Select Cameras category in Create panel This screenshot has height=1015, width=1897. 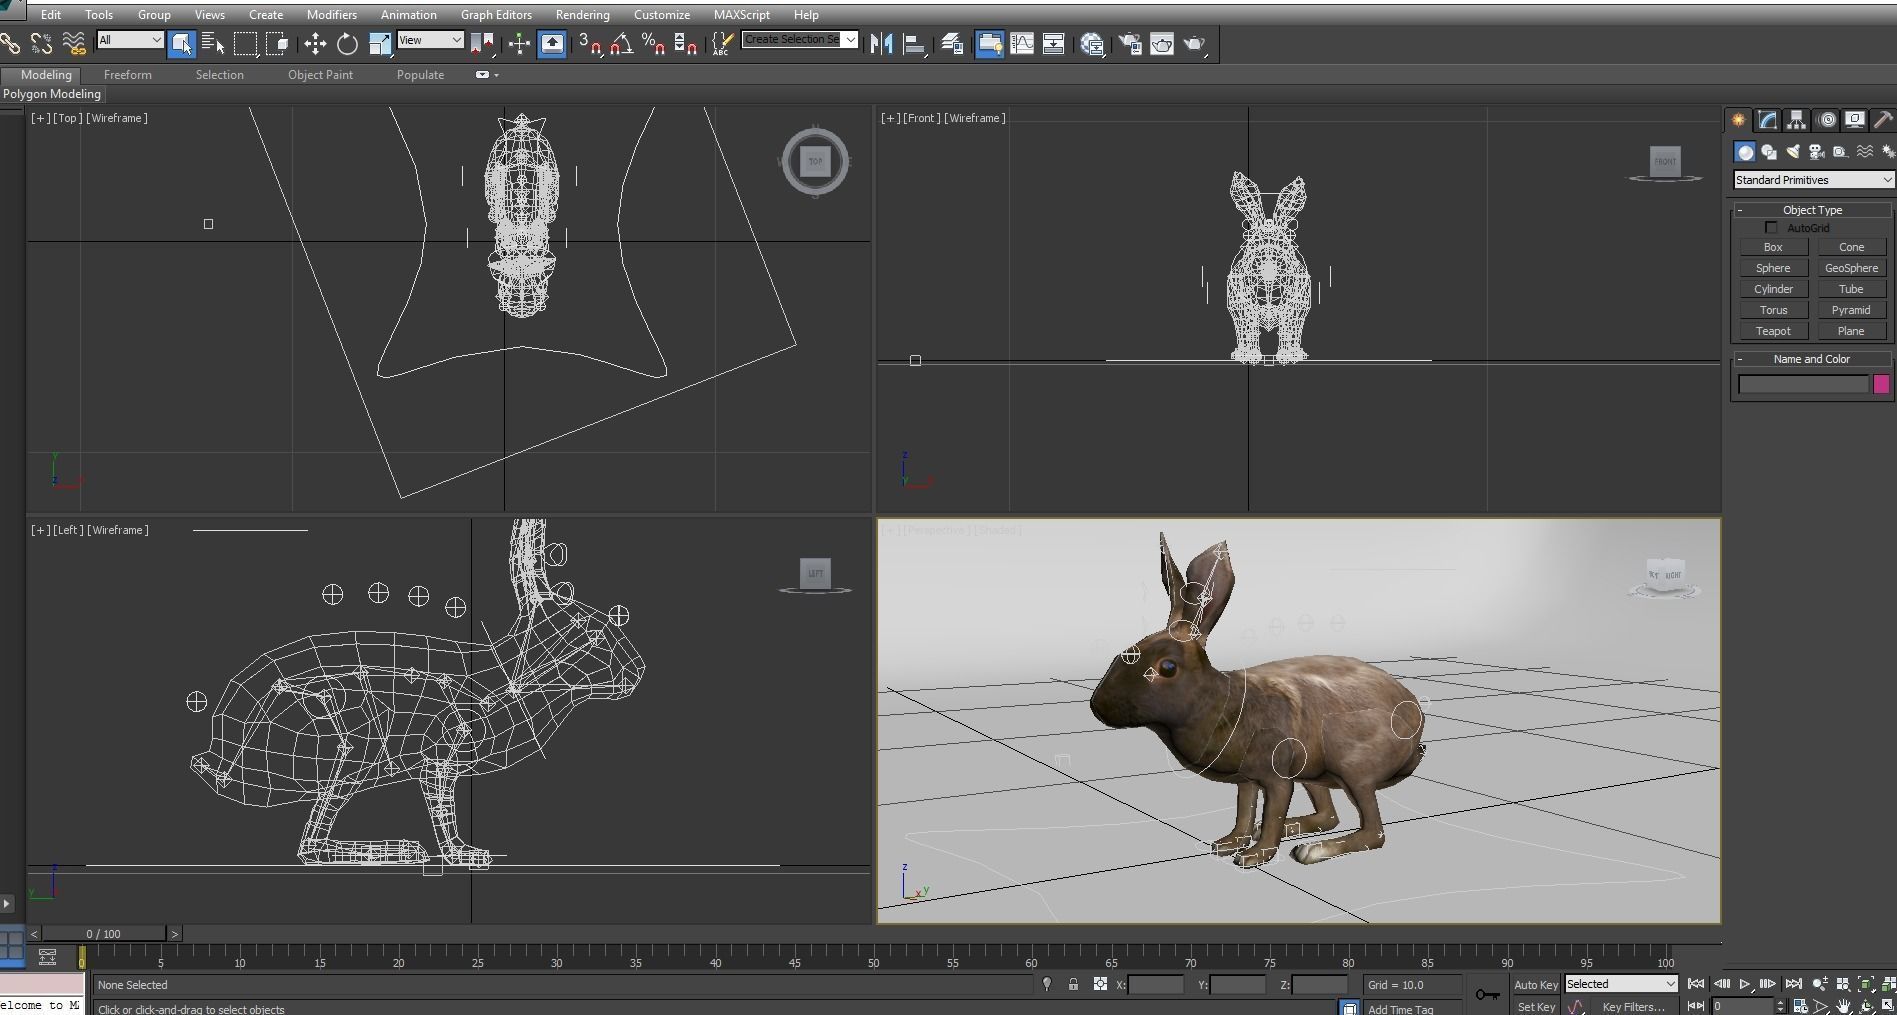1817,152
